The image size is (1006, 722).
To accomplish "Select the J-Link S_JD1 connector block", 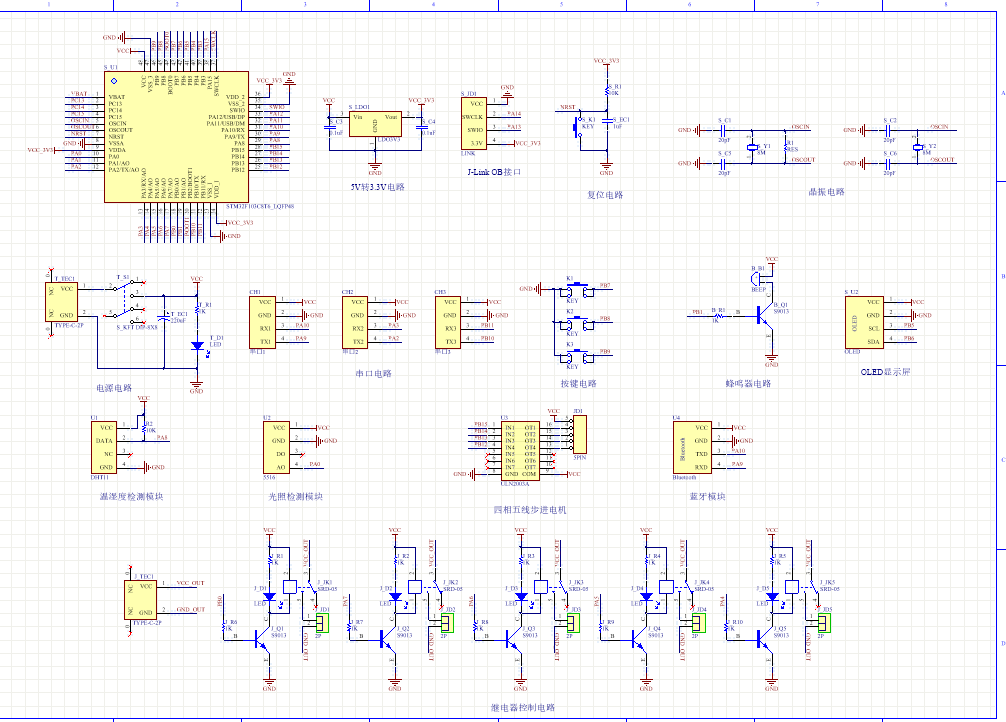I will pyautogui.click(x=475, y=123).
